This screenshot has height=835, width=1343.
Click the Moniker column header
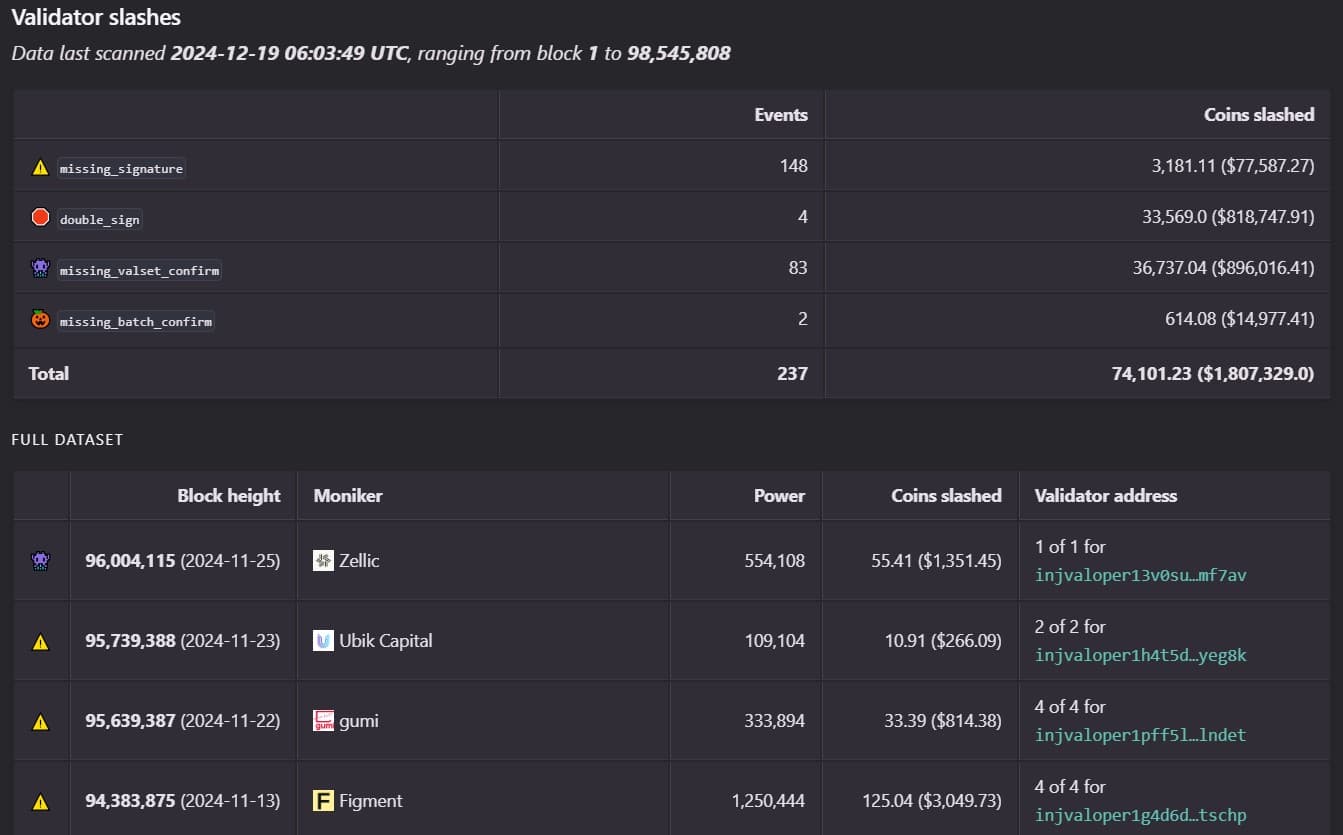click(x=348, y=496)
